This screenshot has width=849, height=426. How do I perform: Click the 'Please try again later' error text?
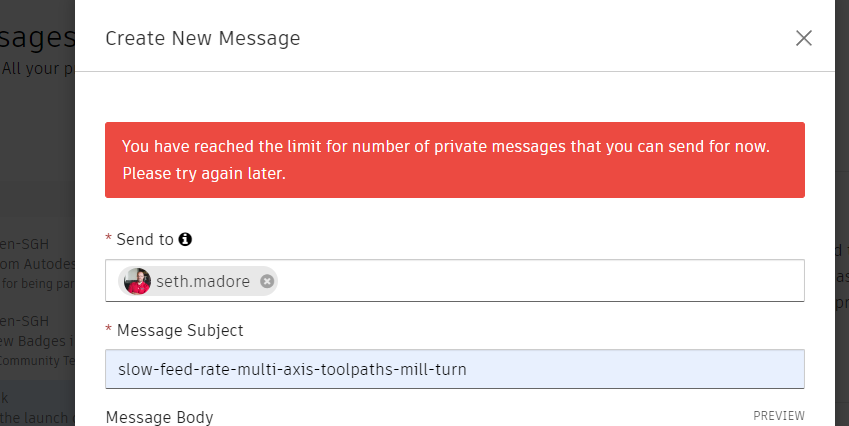click(x=204, y=173)
